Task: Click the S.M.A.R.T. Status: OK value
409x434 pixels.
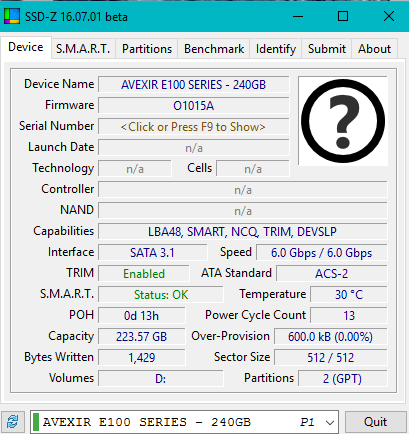Action: (161, 295)
